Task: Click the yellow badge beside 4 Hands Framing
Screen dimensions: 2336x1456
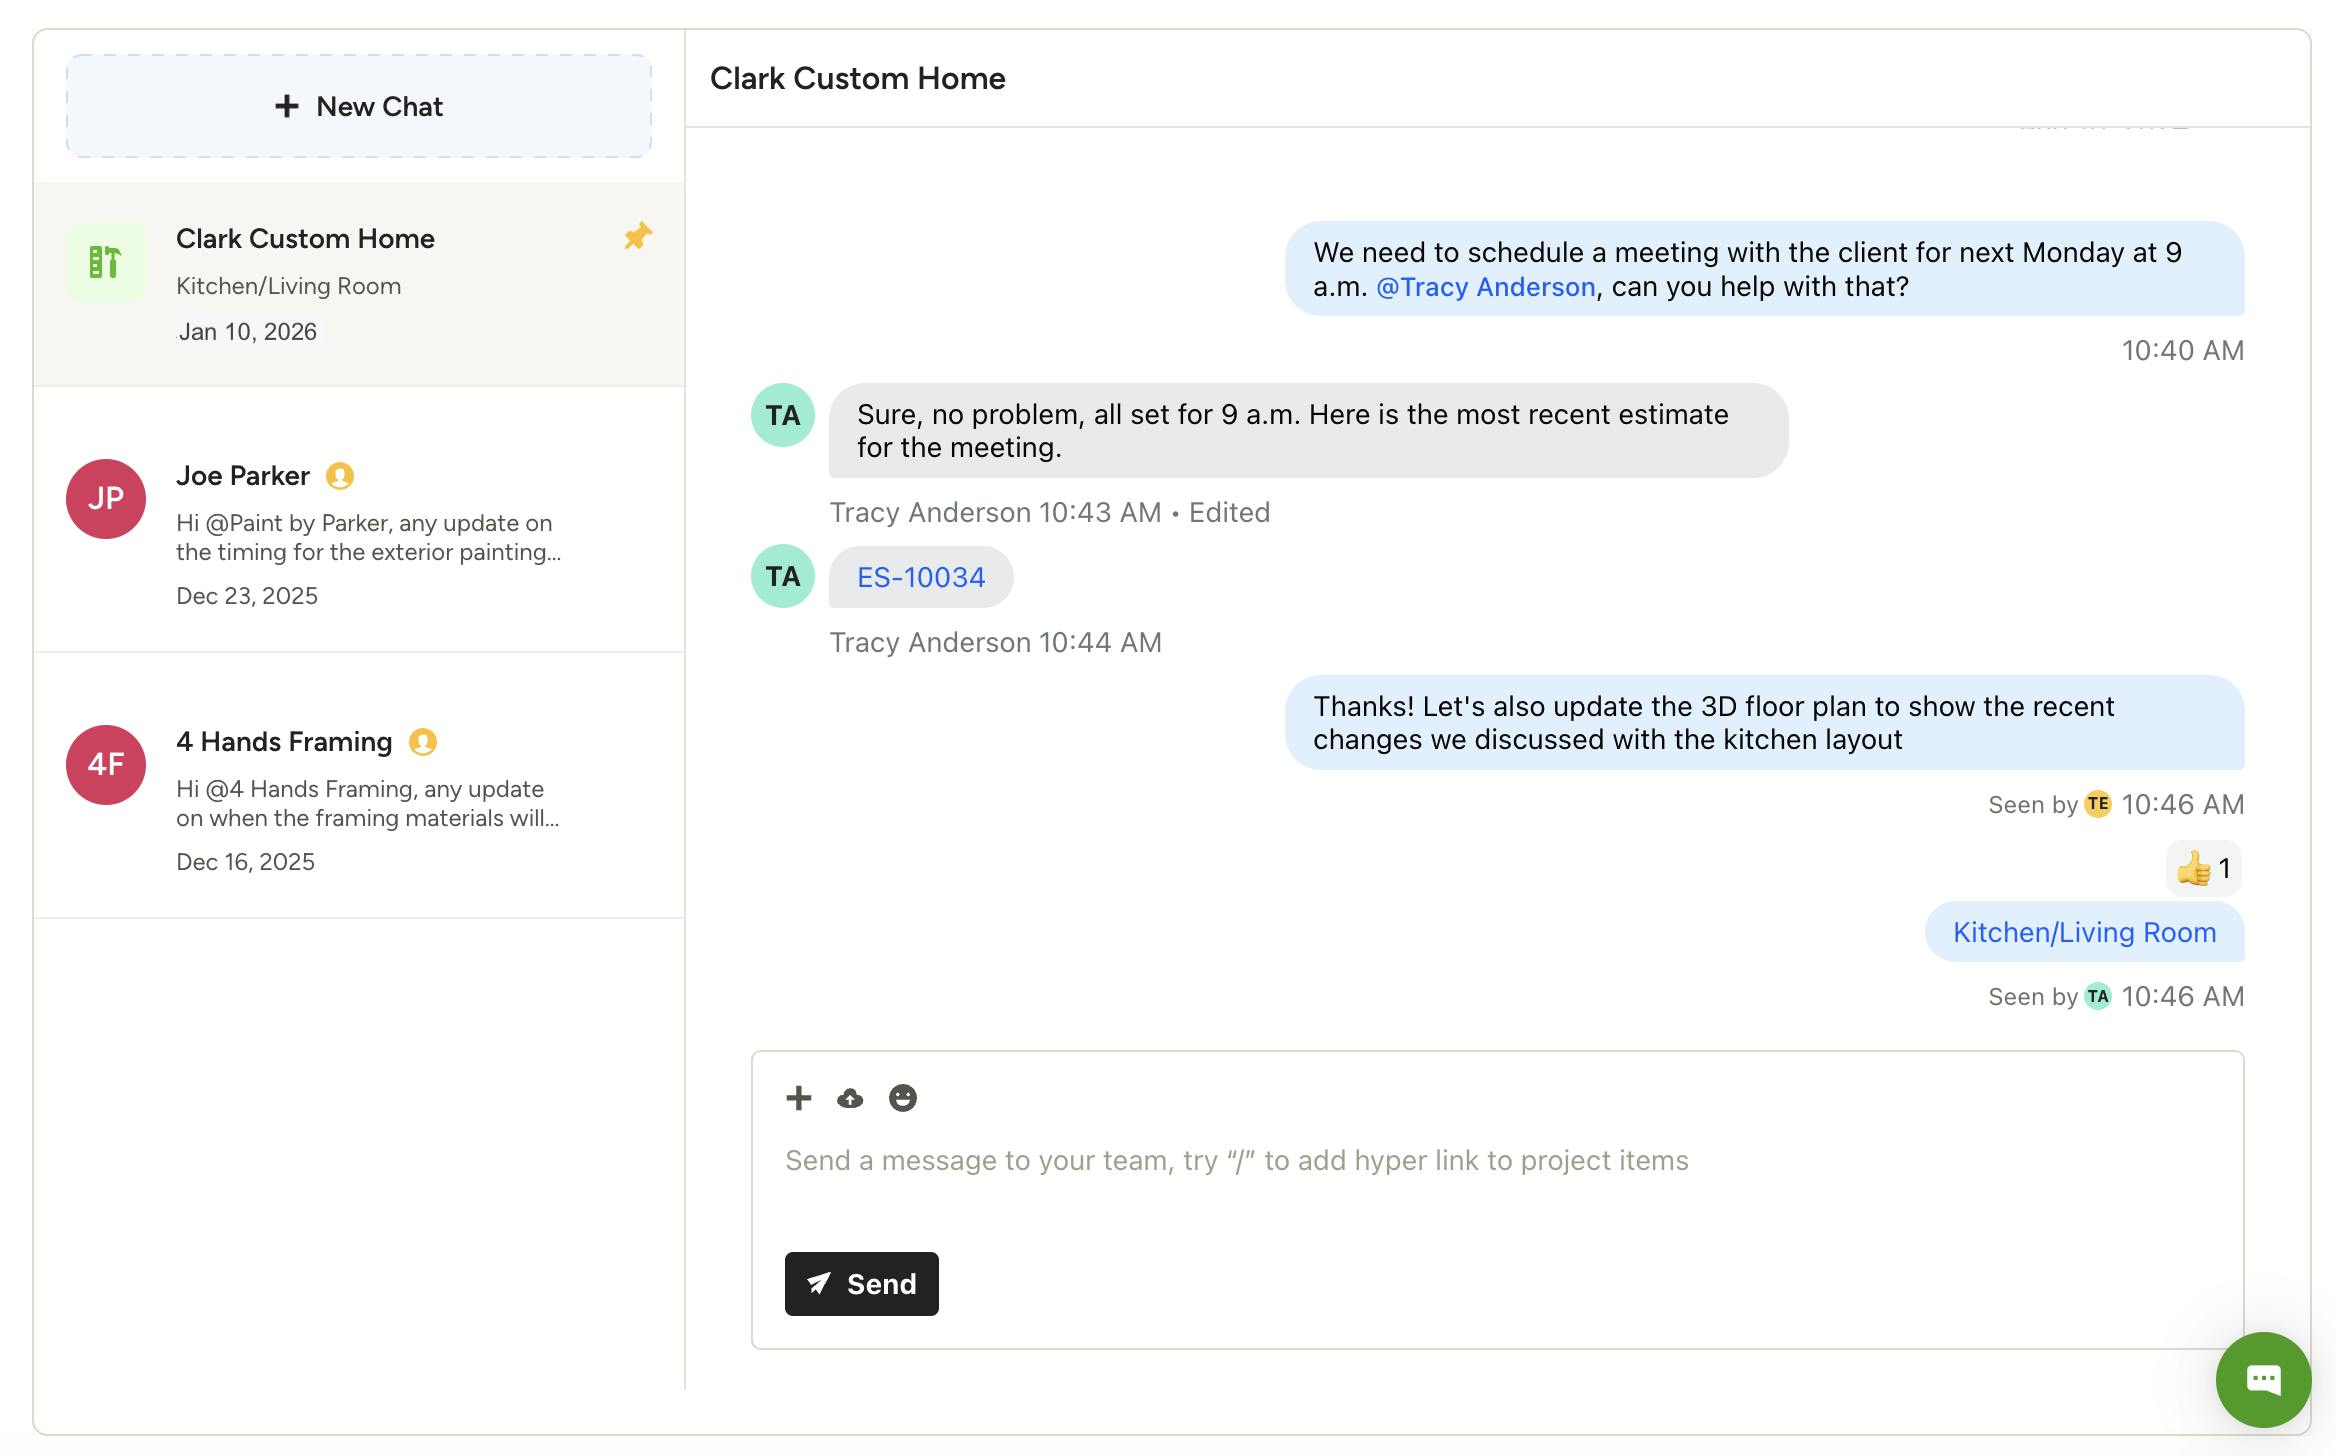Action: tap(423, 742)
